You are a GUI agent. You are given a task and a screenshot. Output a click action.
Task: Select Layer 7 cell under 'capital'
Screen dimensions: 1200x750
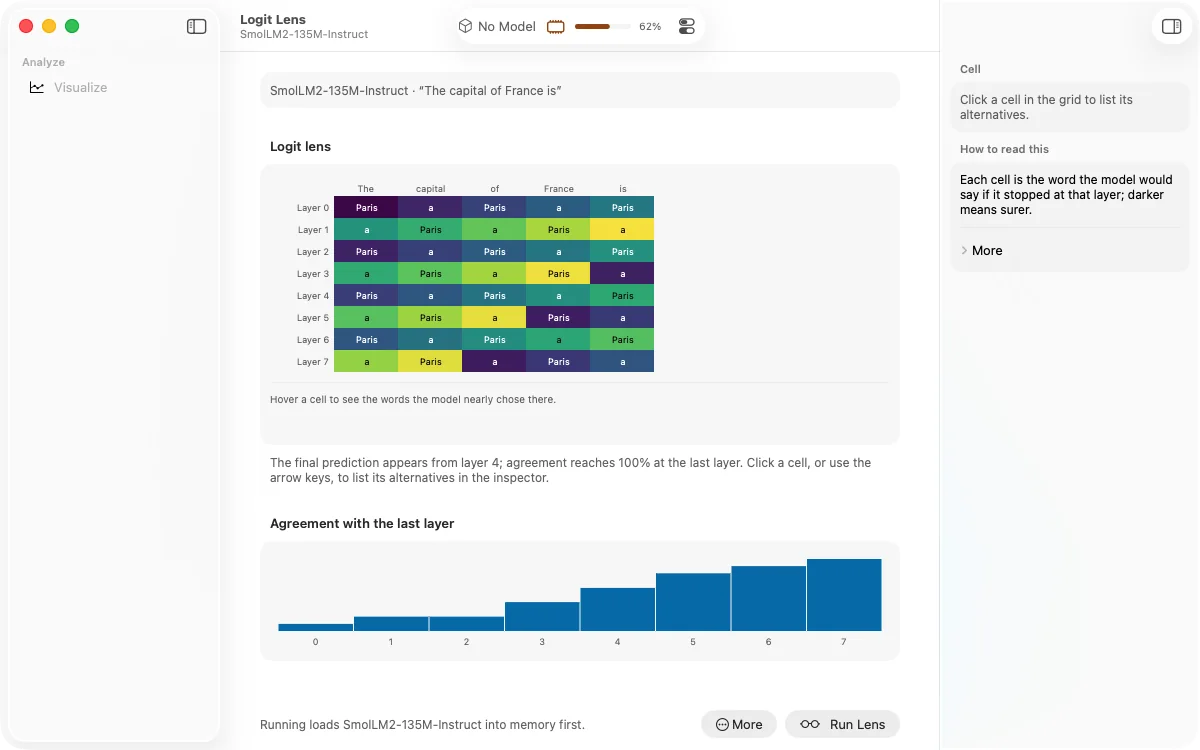(430, 362)
